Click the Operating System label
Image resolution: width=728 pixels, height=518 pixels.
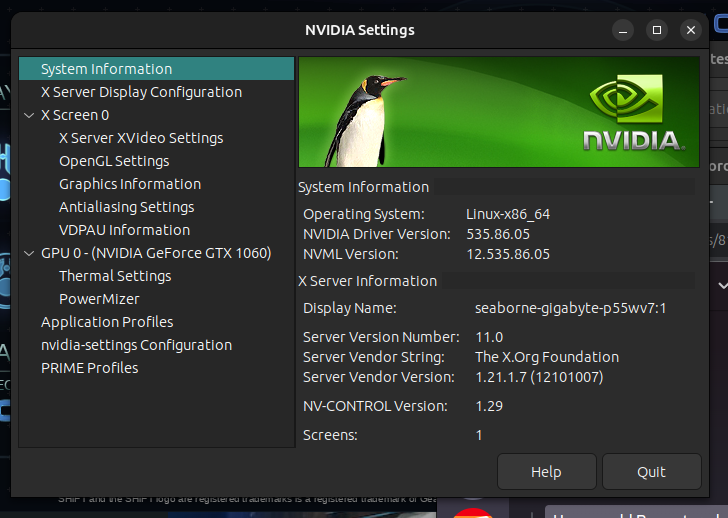pos(364,214)
